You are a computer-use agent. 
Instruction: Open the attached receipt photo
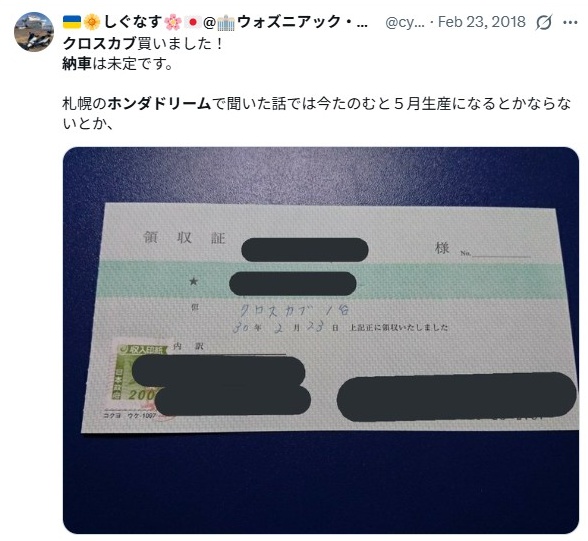click(321, 340)
